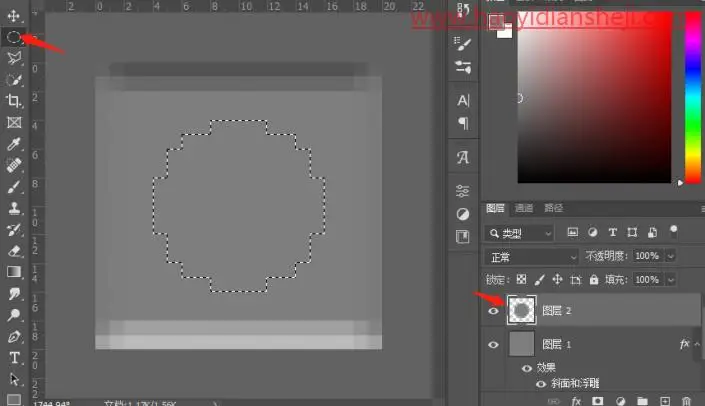Create a new layer
Viewport: 705px width, 406px height.
pos(665,401)
